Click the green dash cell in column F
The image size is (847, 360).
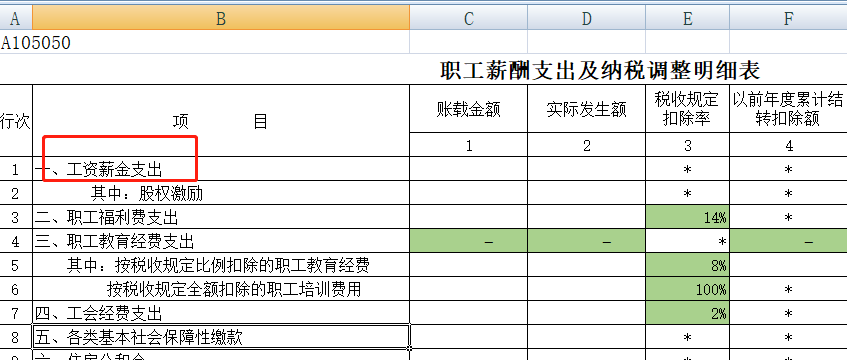788,241
